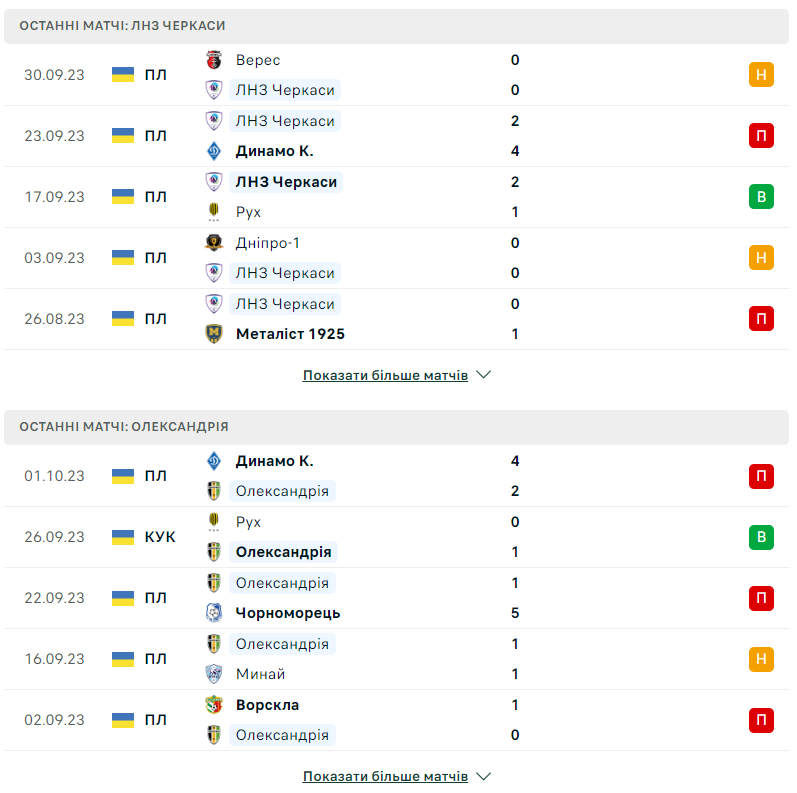Click the orange Н draw badge for 30.09.23

click(761, 75)
